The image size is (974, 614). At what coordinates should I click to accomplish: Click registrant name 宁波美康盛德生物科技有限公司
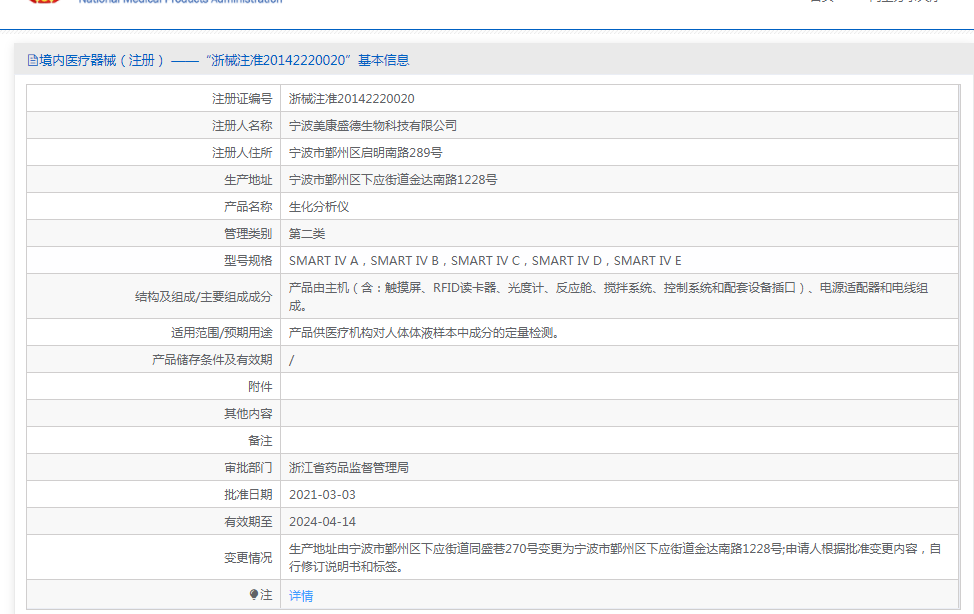[x=373, y=126]
